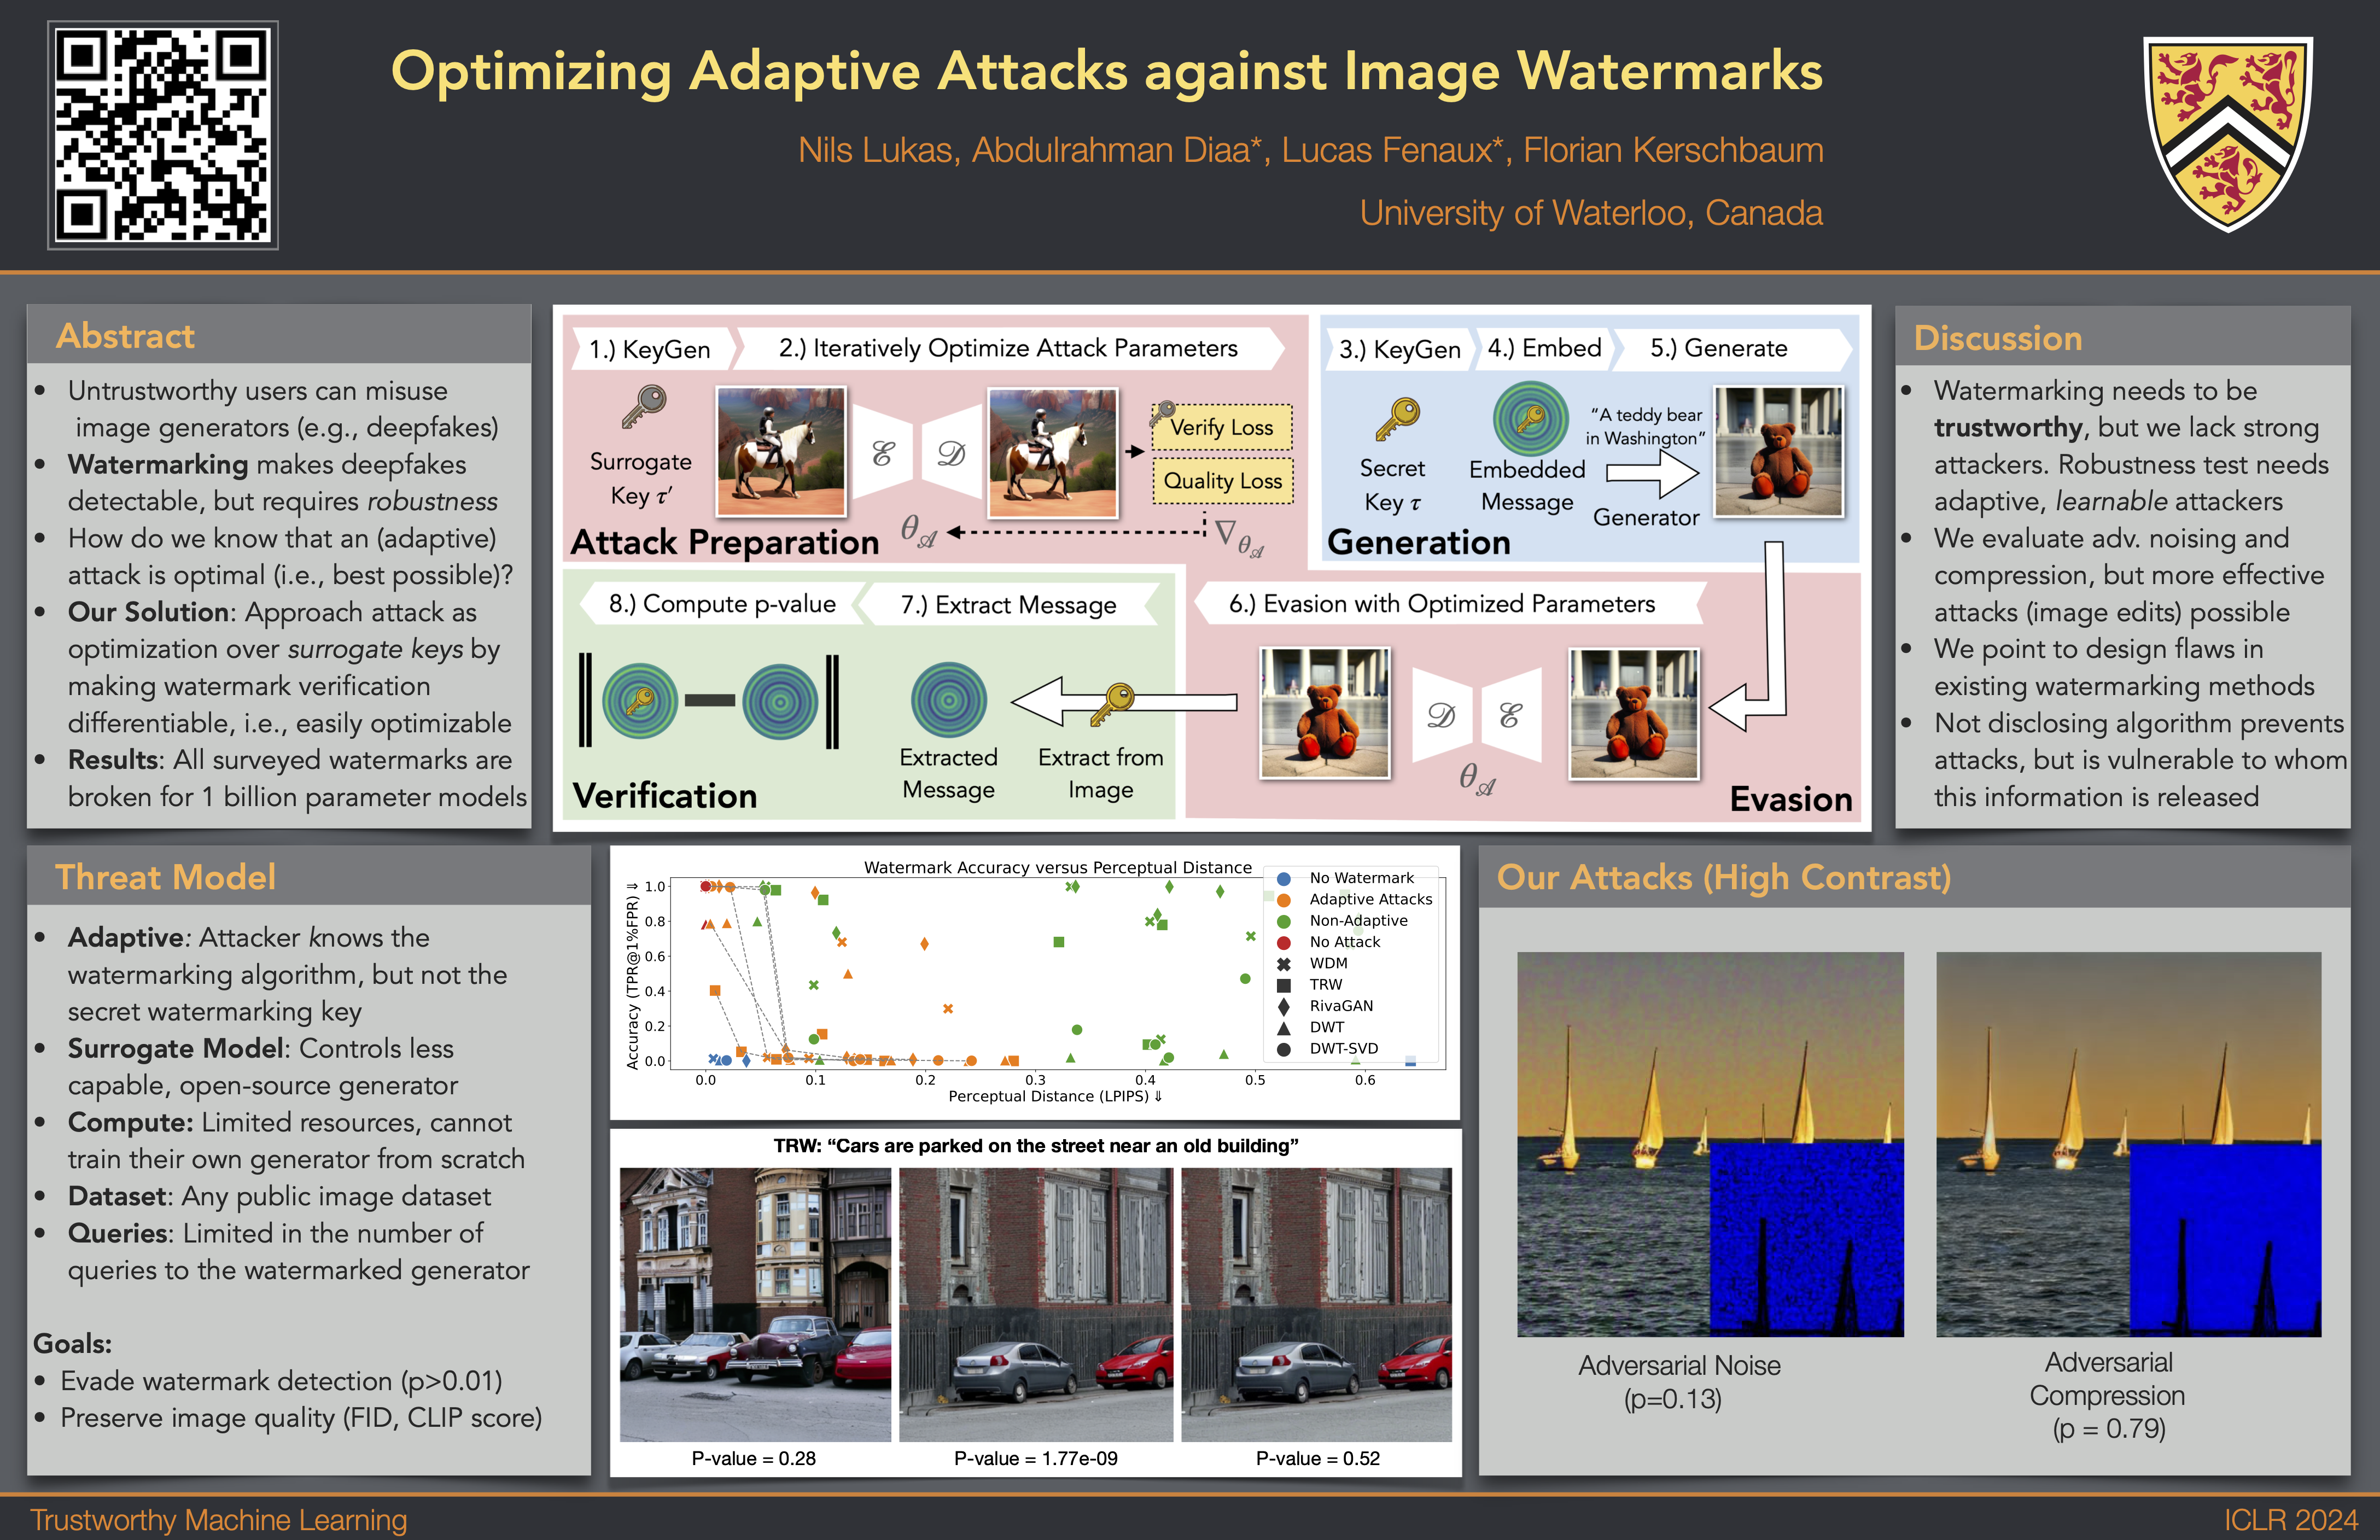Click the University of Waterloo crest logo
Screen dimensions: 2380x1540
click(x=2227, y=132)
